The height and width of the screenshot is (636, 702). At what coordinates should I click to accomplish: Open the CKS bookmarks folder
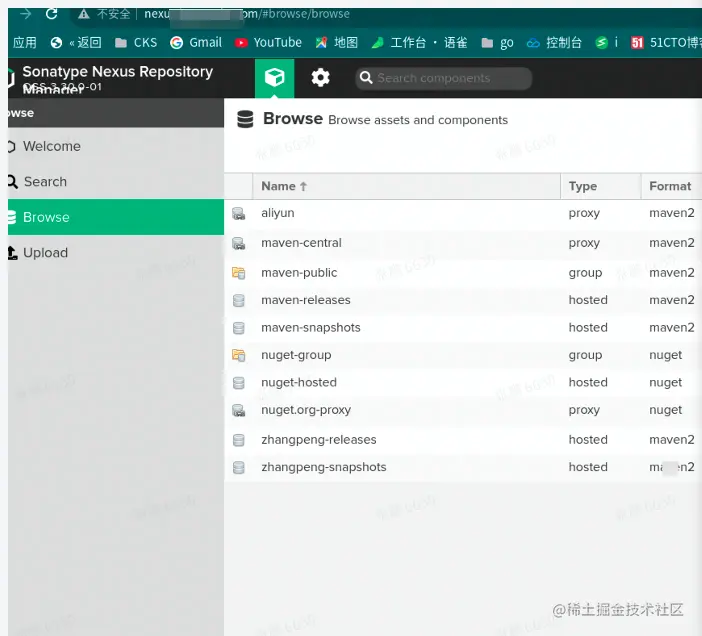[x=136, y=43]
